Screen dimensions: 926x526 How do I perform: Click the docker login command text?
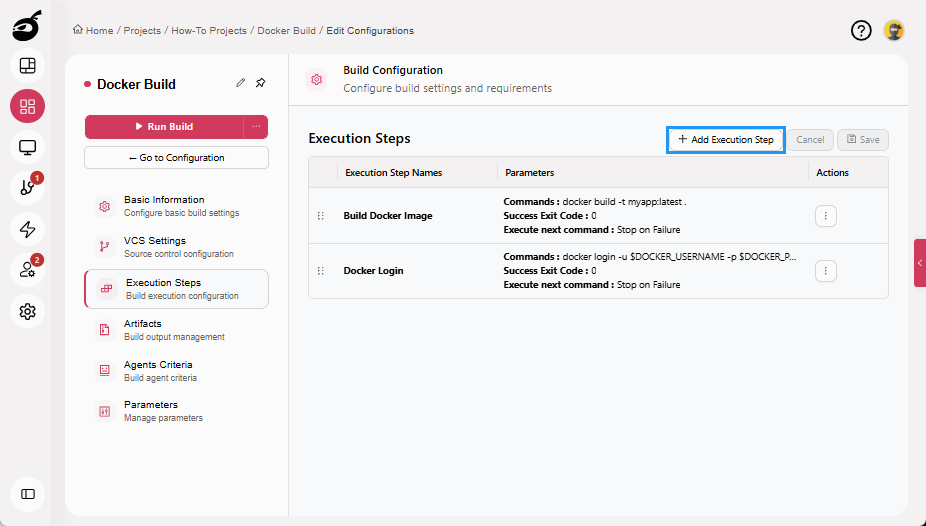679,257
